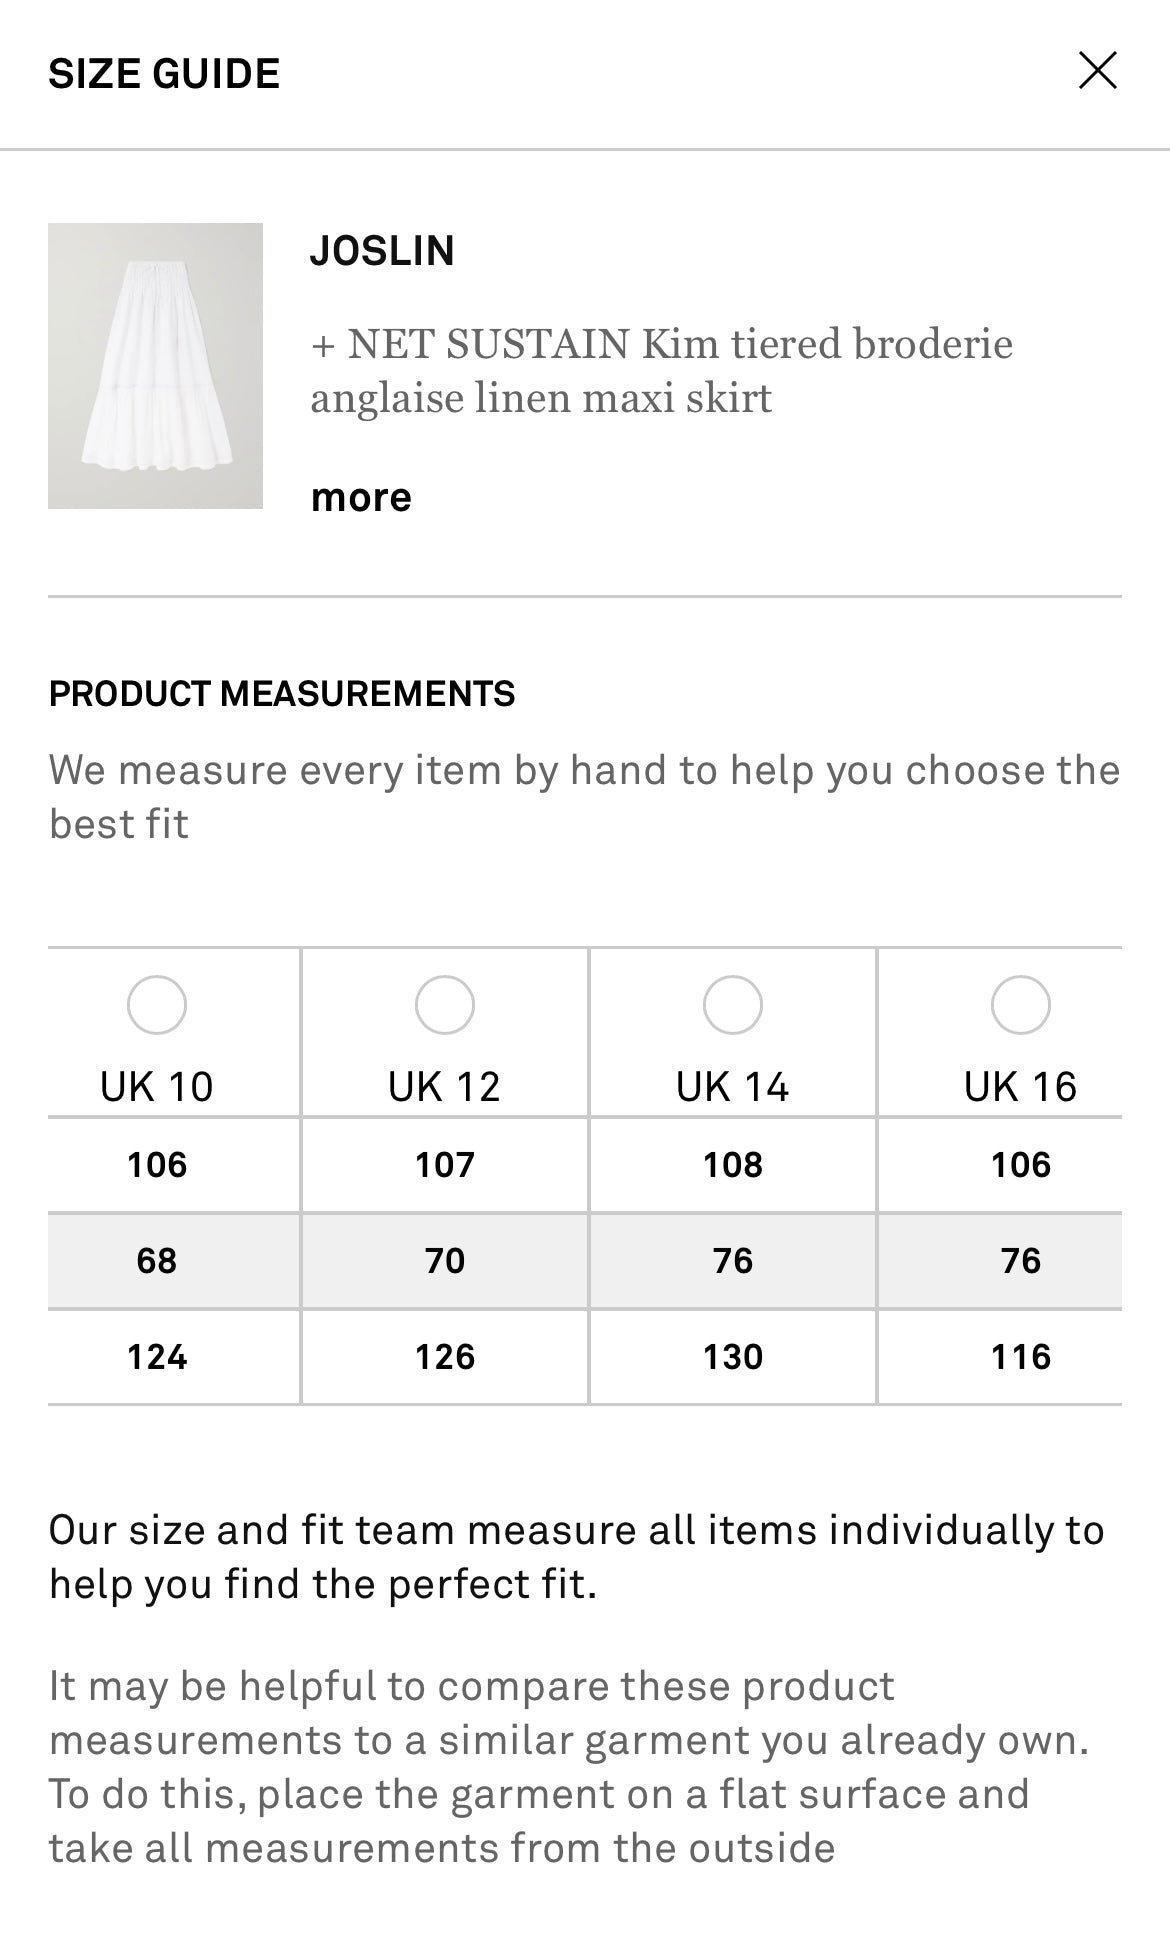Tap the UK 16 size label
The image size is (1170, 1945).
(x=1020, y=1087)
